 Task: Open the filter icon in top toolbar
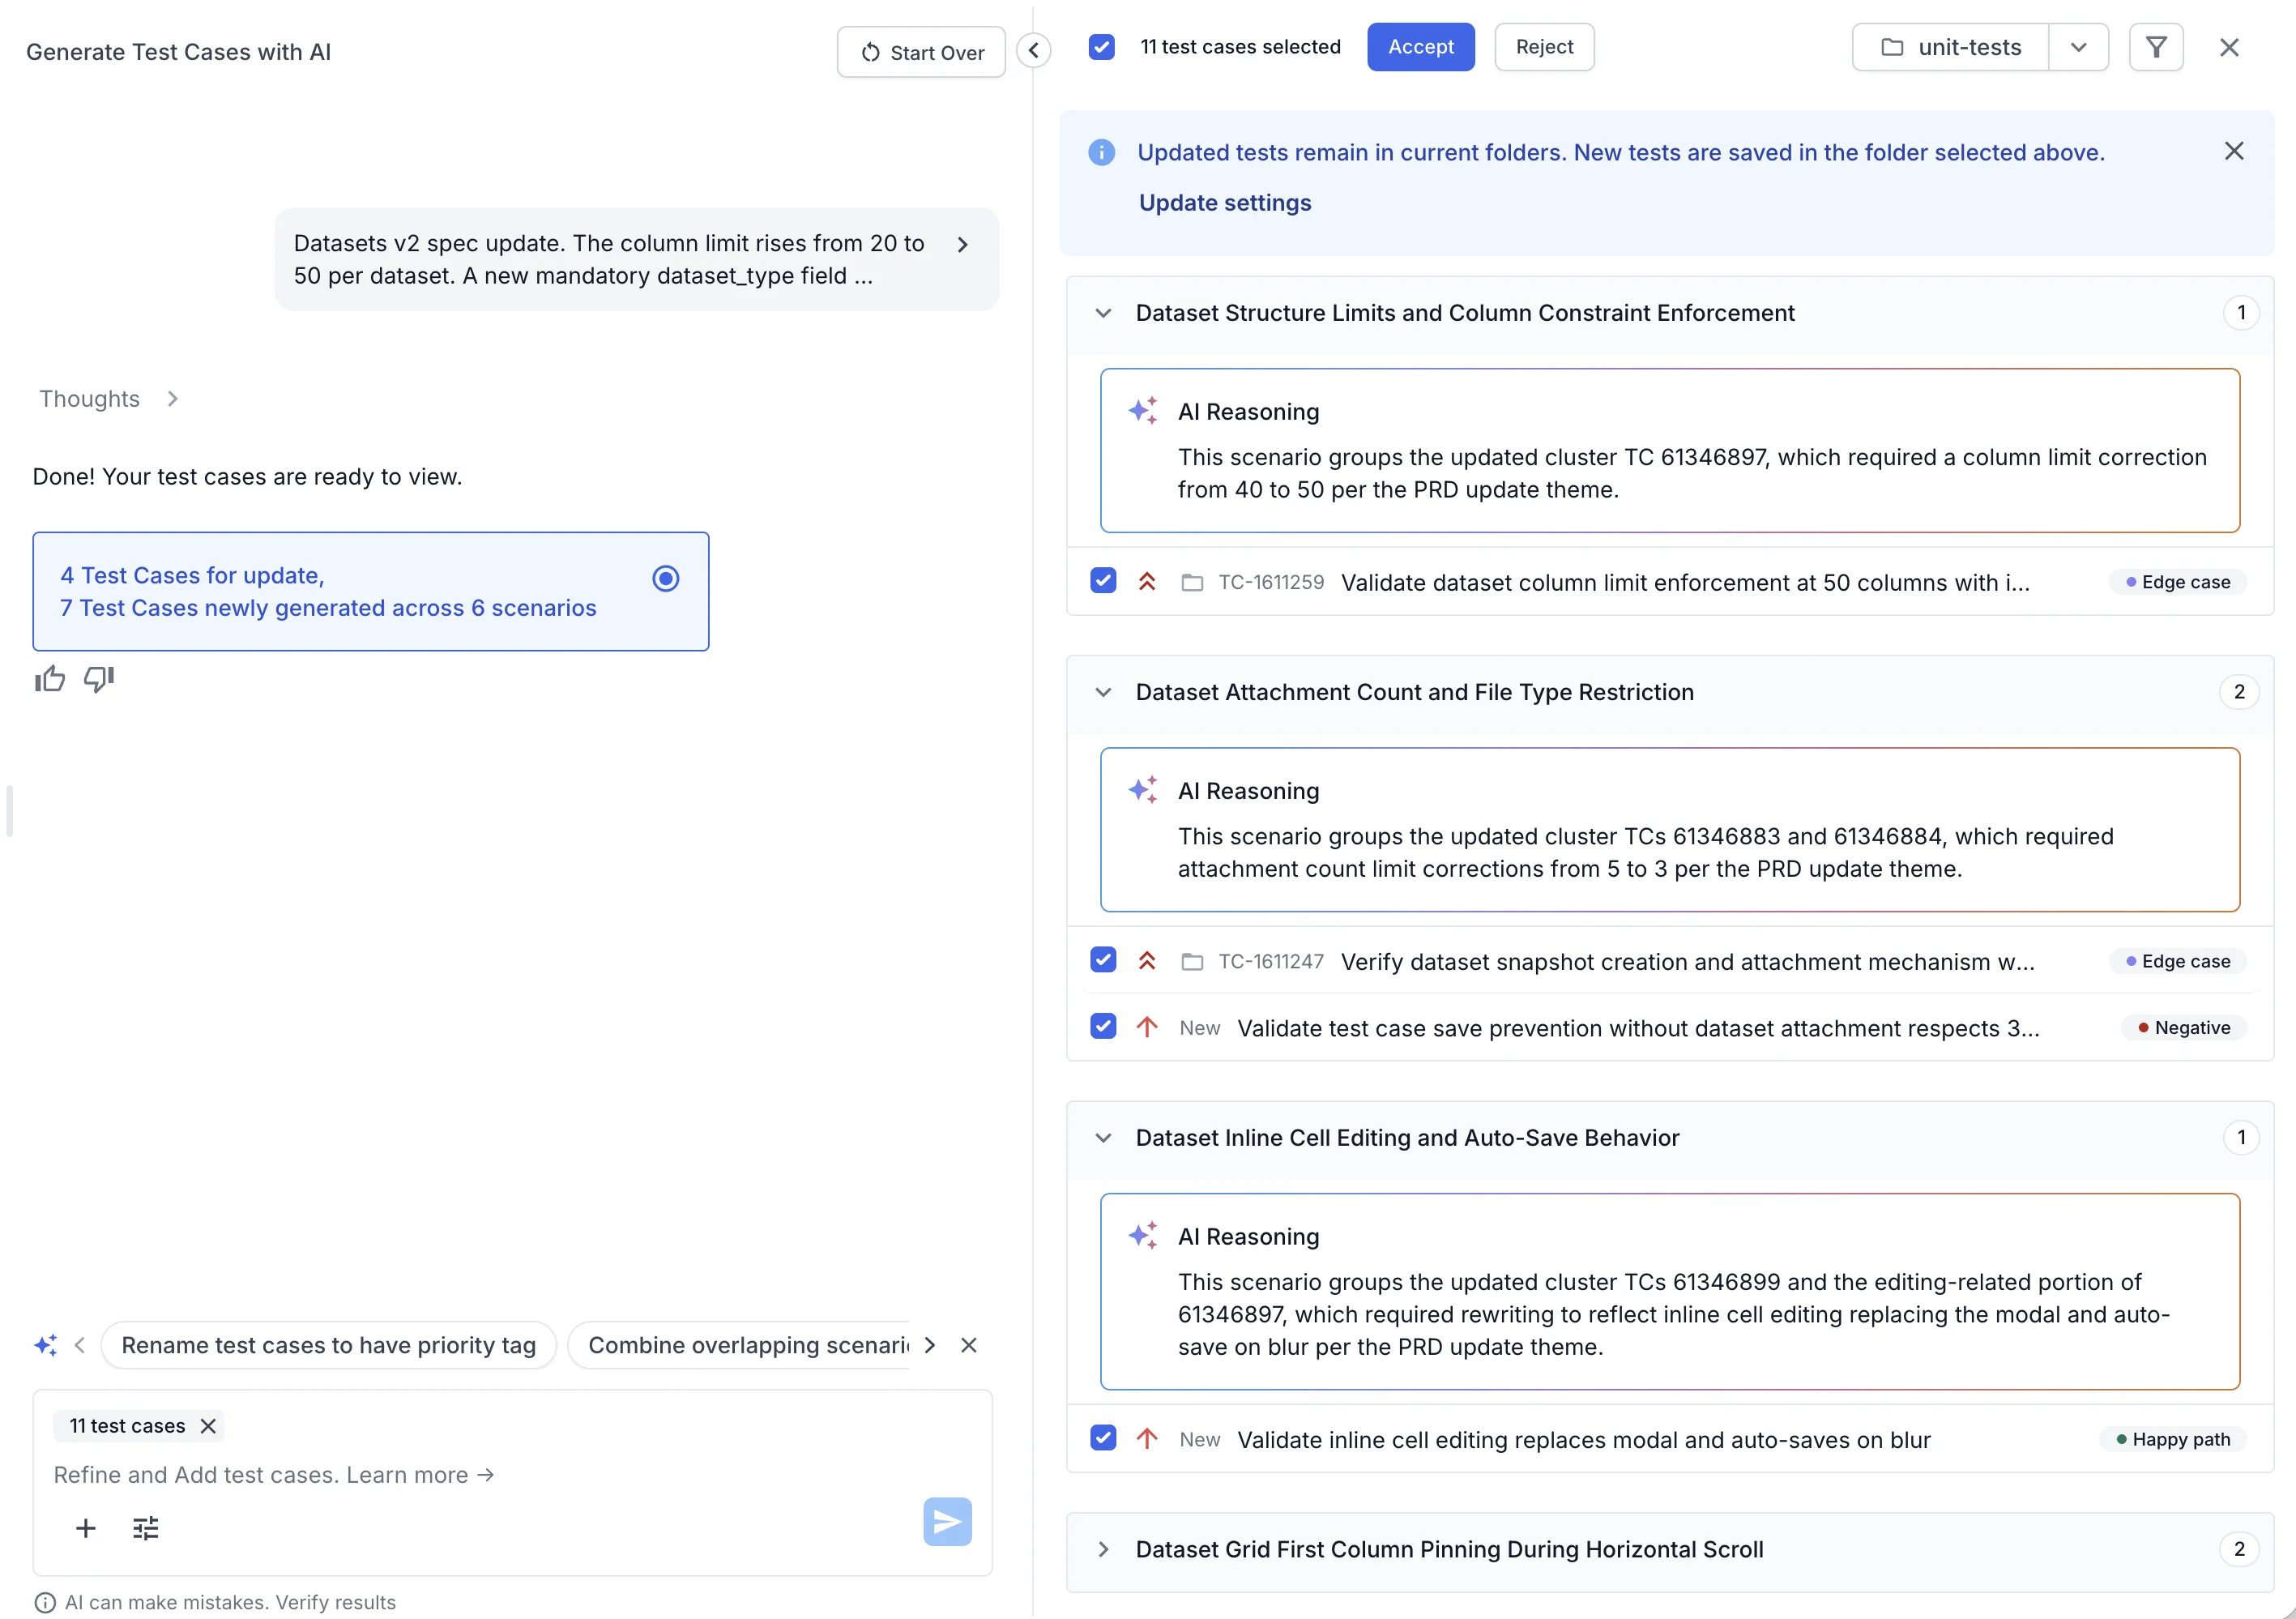2156,47
